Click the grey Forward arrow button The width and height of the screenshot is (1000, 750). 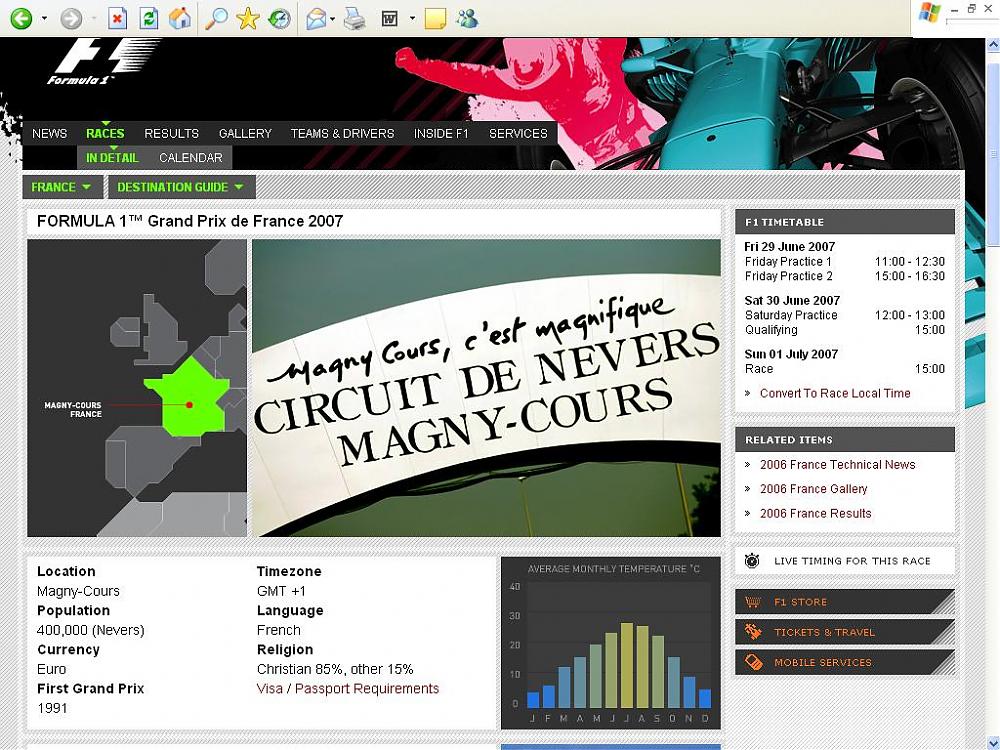[71, 18]
